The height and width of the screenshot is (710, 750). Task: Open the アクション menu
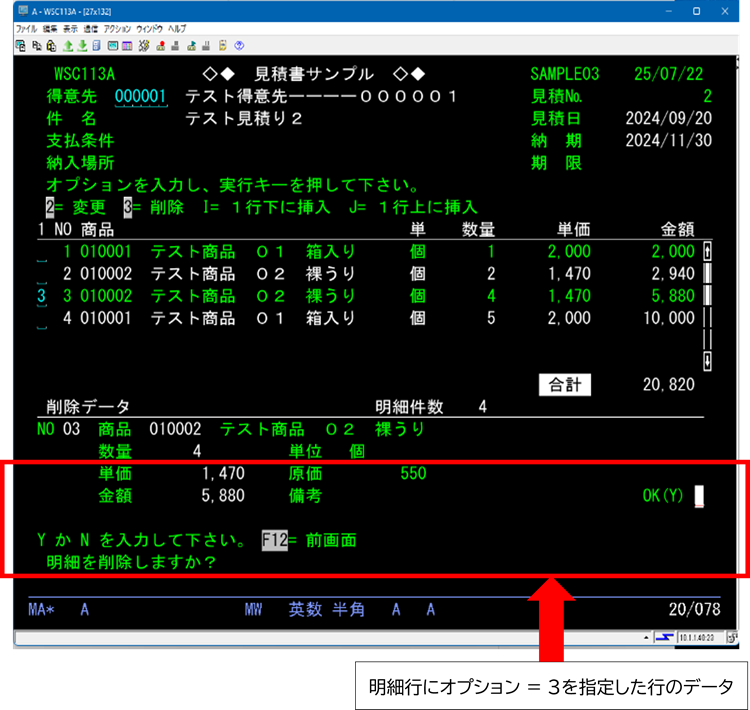[x=117, y=30]
